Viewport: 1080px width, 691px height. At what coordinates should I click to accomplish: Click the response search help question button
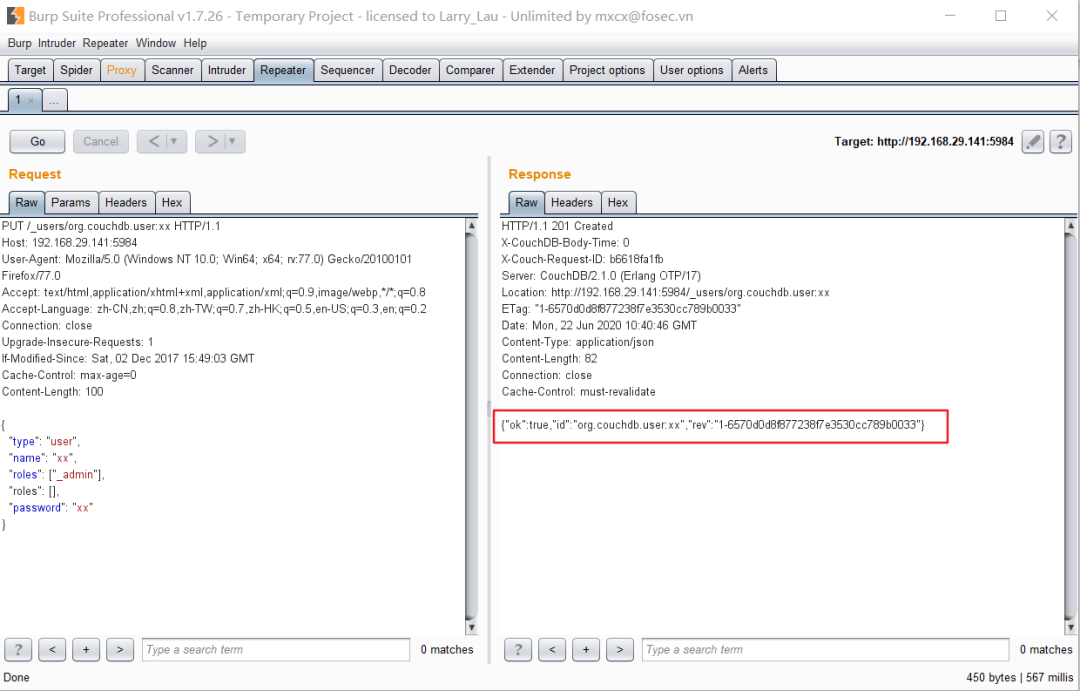518,650
